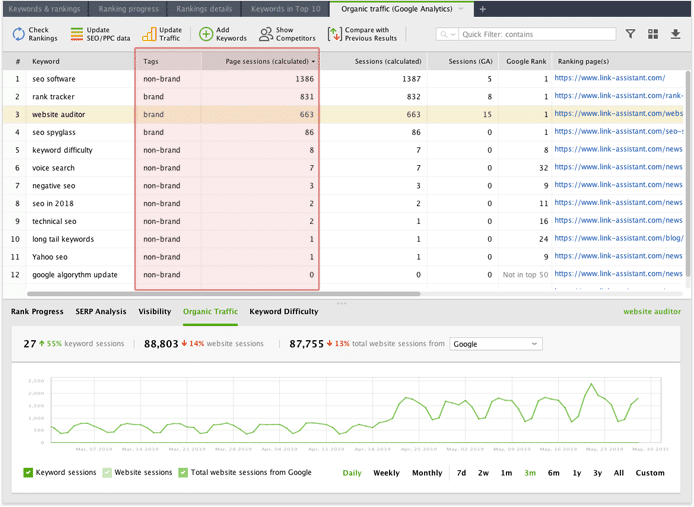Select the 'google algorythm update' row

pyautogui.click(x=343, y=275)
